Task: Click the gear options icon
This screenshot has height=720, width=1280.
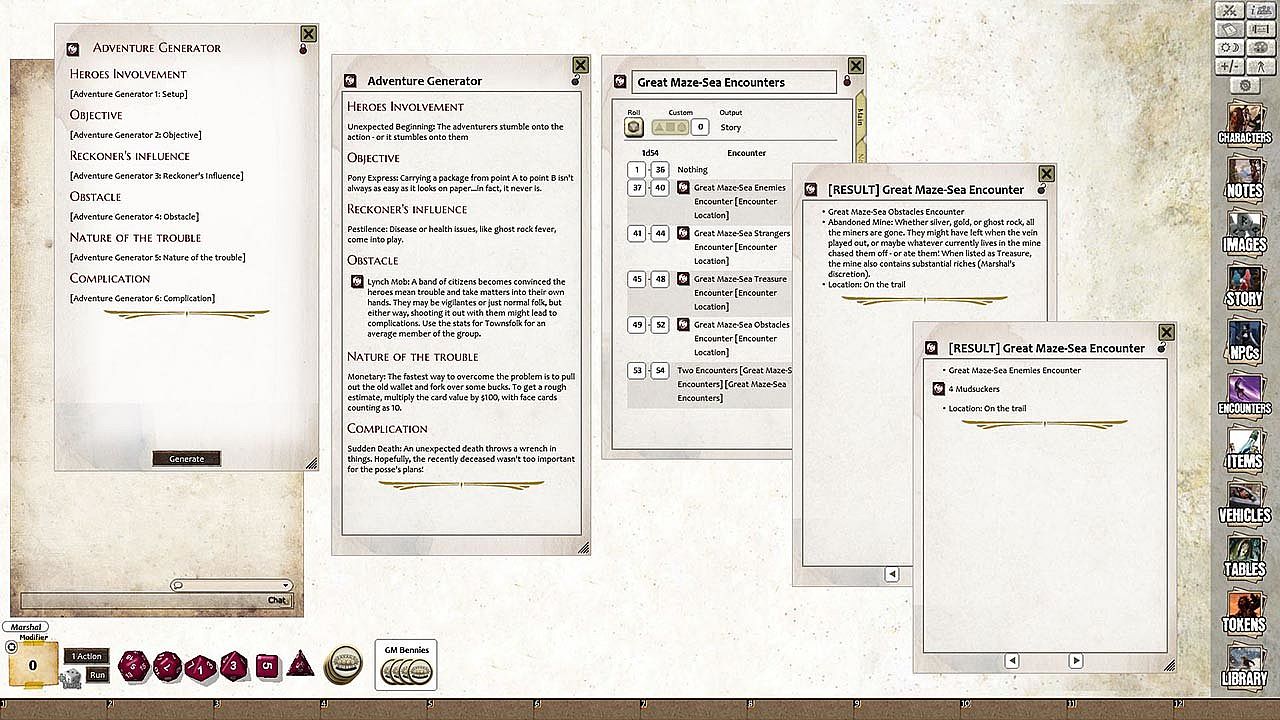Action: coord(1244,86)
